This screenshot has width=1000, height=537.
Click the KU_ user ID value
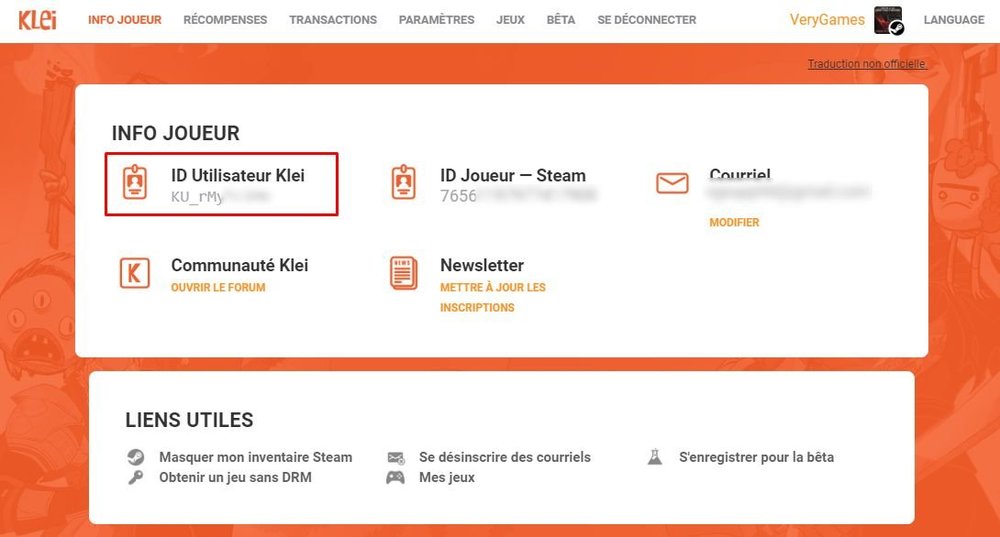click(220, 196)
